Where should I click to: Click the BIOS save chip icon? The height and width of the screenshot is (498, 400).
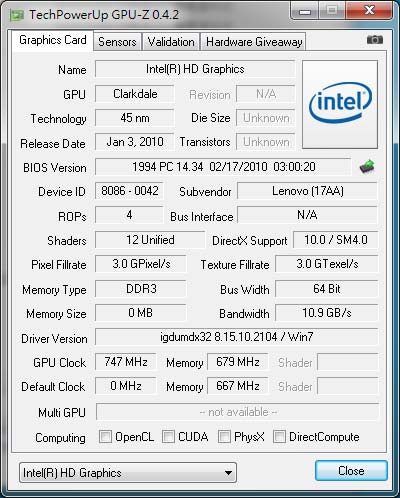[x=367, y=167]
